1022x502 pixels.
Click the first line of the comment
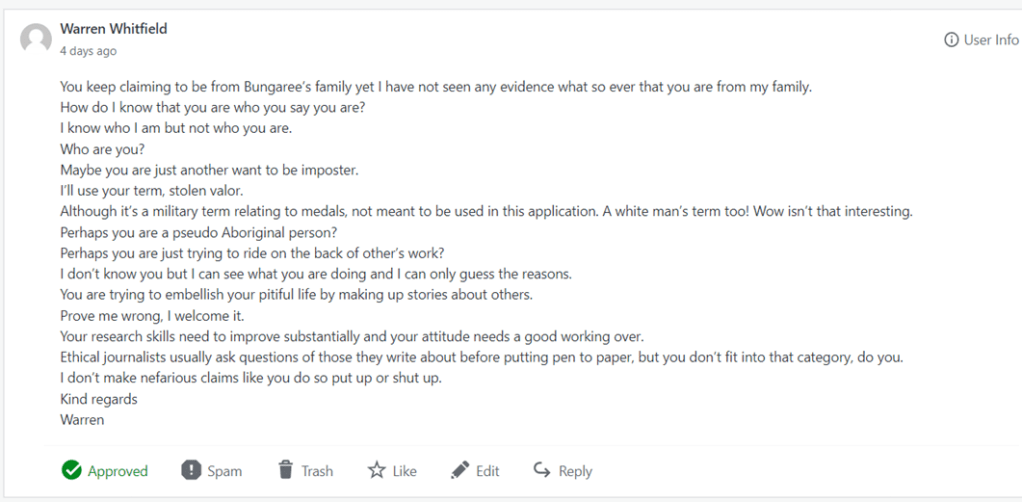click(x=435, y=87)
